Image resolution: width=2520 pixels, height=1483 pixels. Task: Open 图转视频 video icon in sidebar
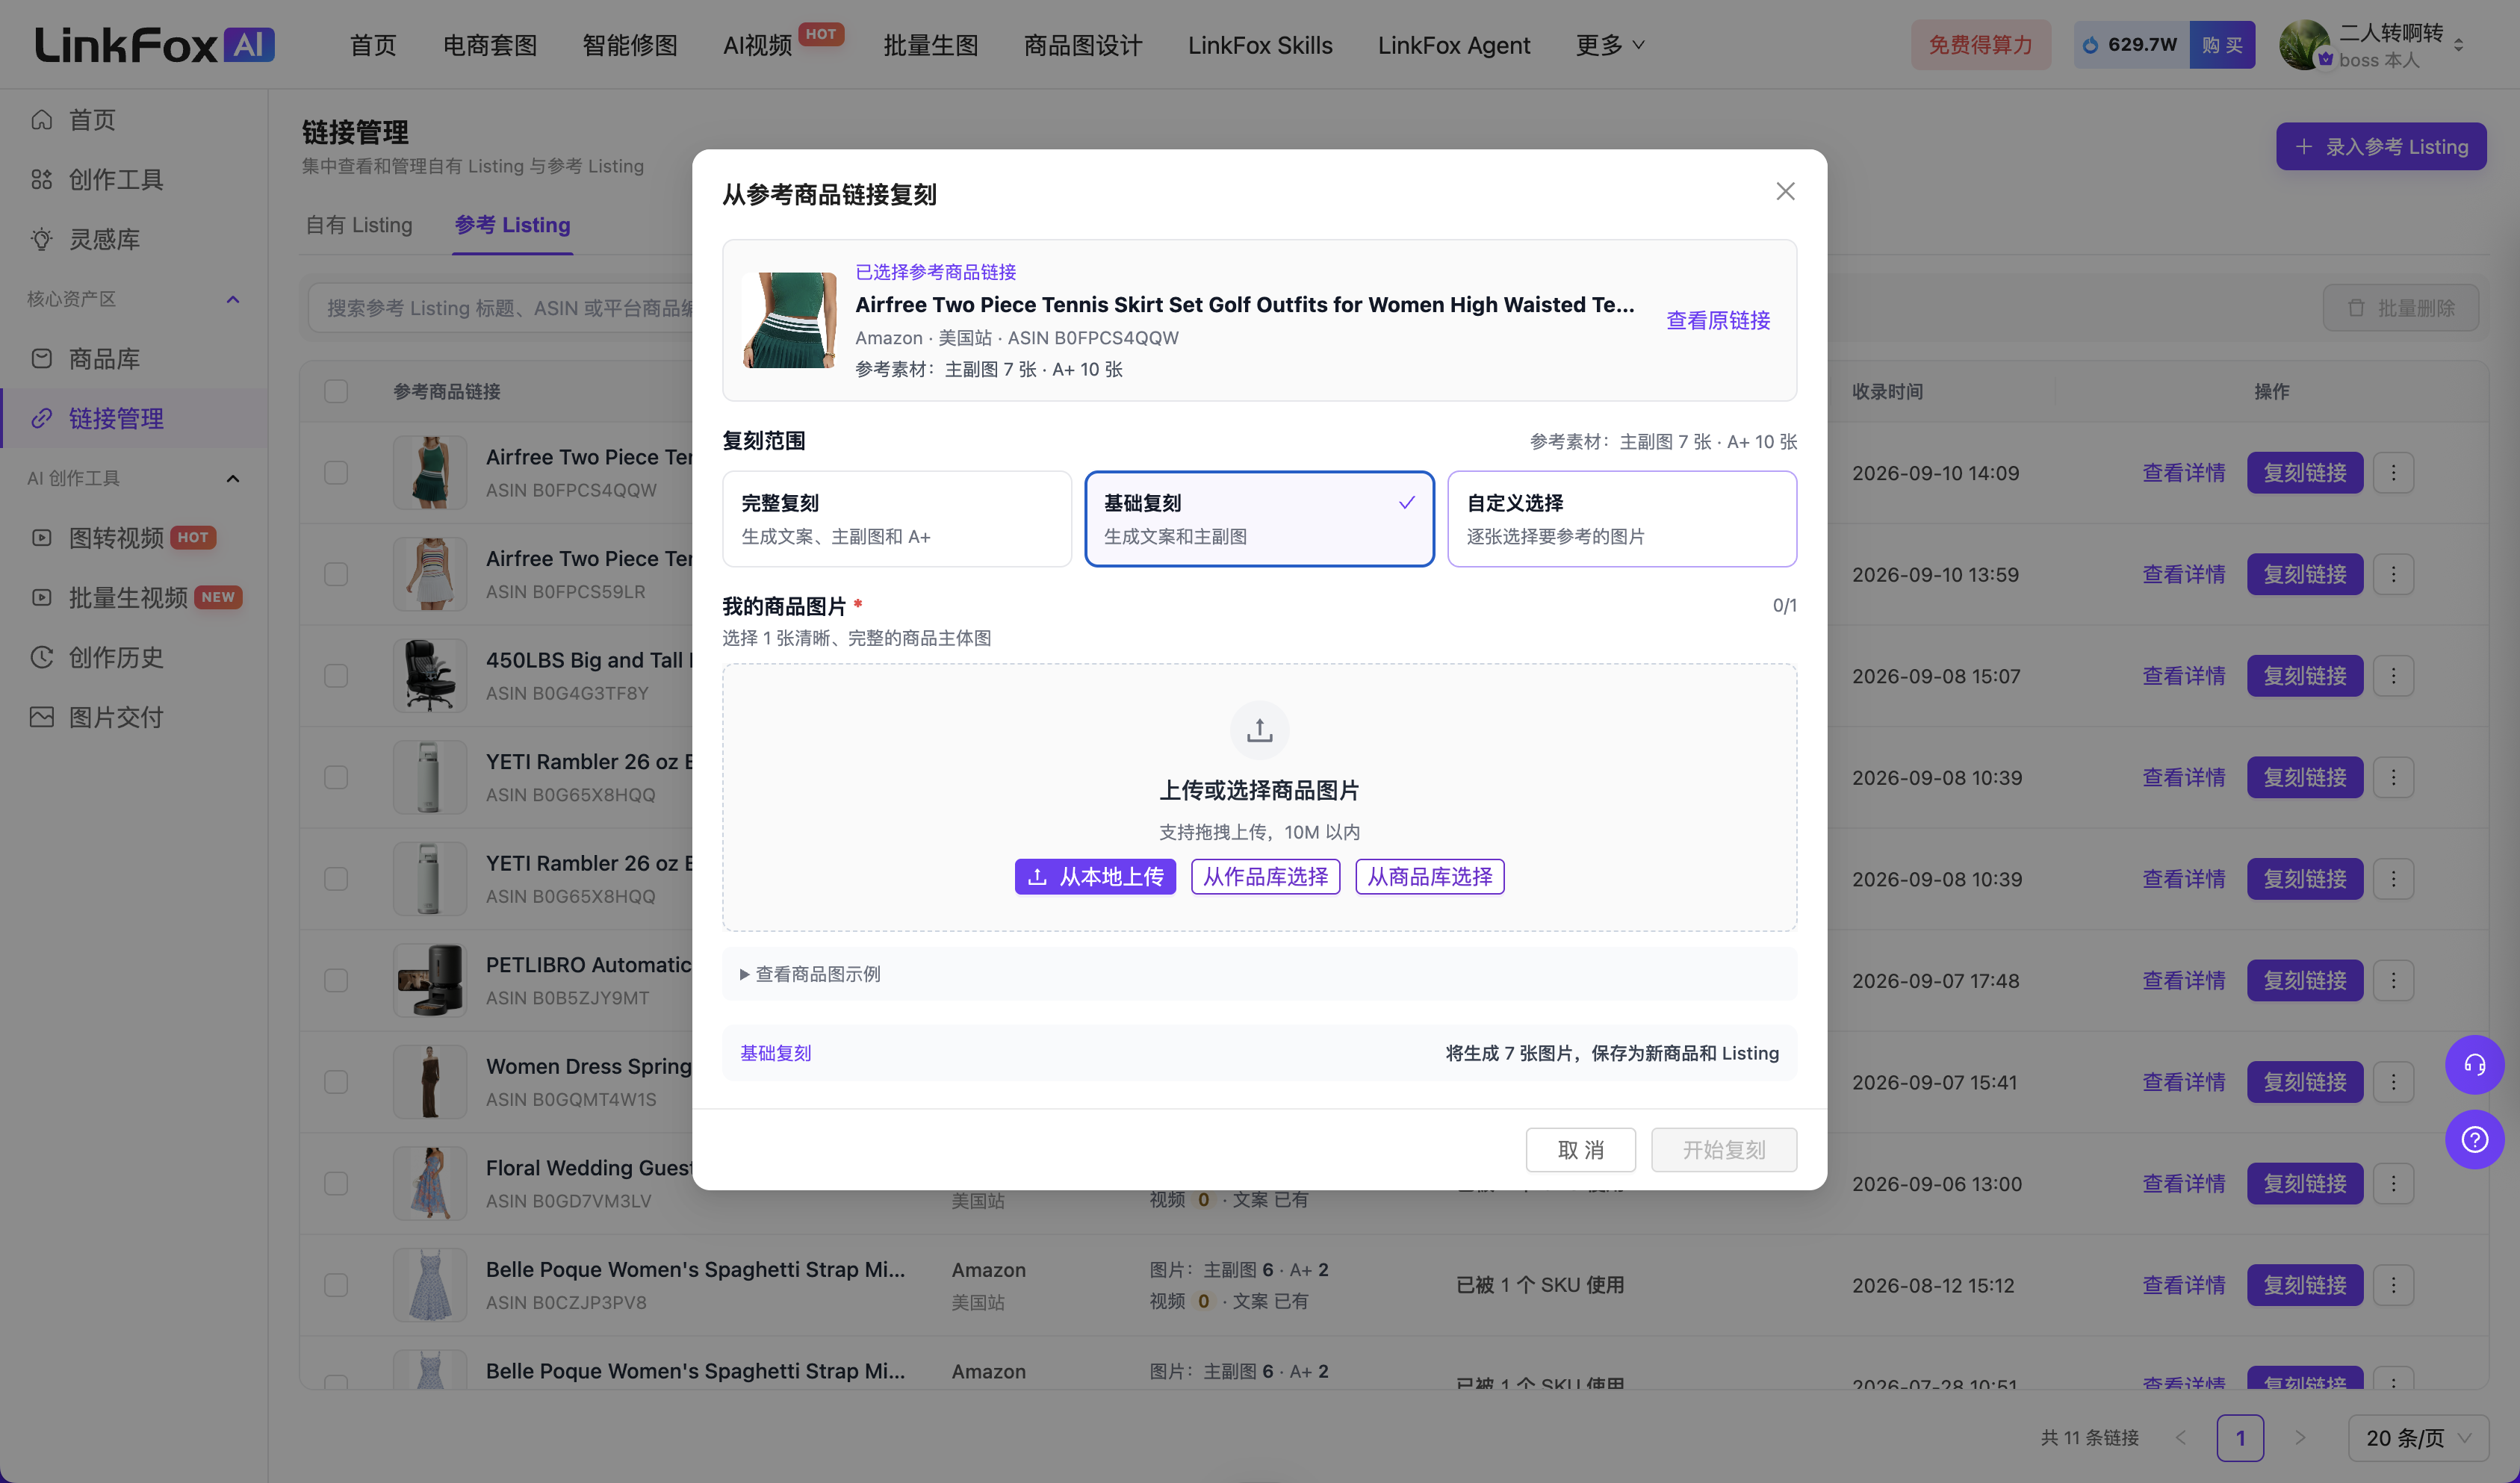tap(41, 538)
